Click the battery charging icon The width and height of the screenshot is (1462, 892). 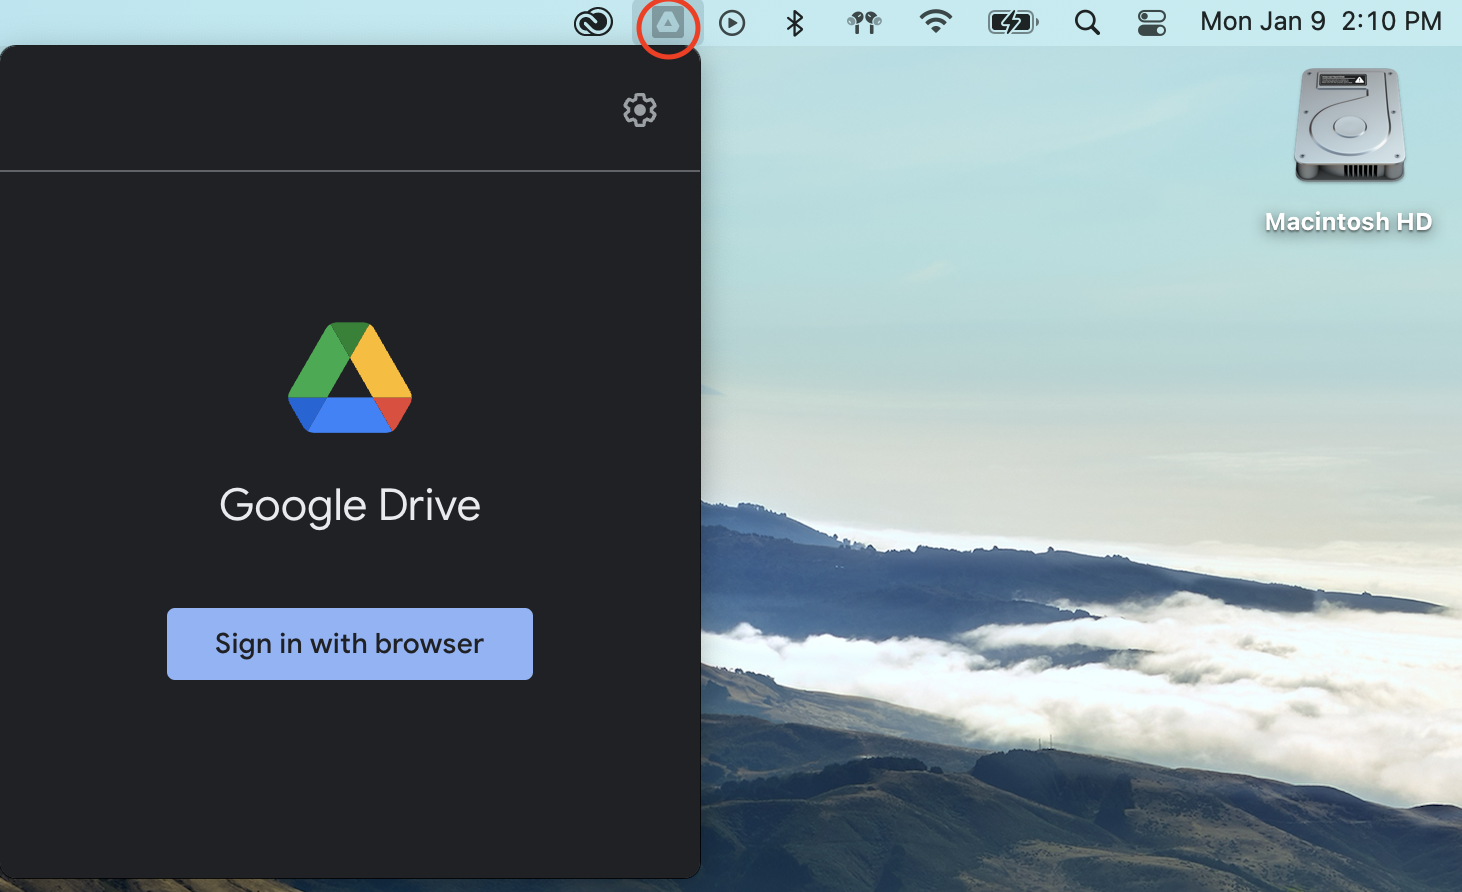coord(1013,22)
